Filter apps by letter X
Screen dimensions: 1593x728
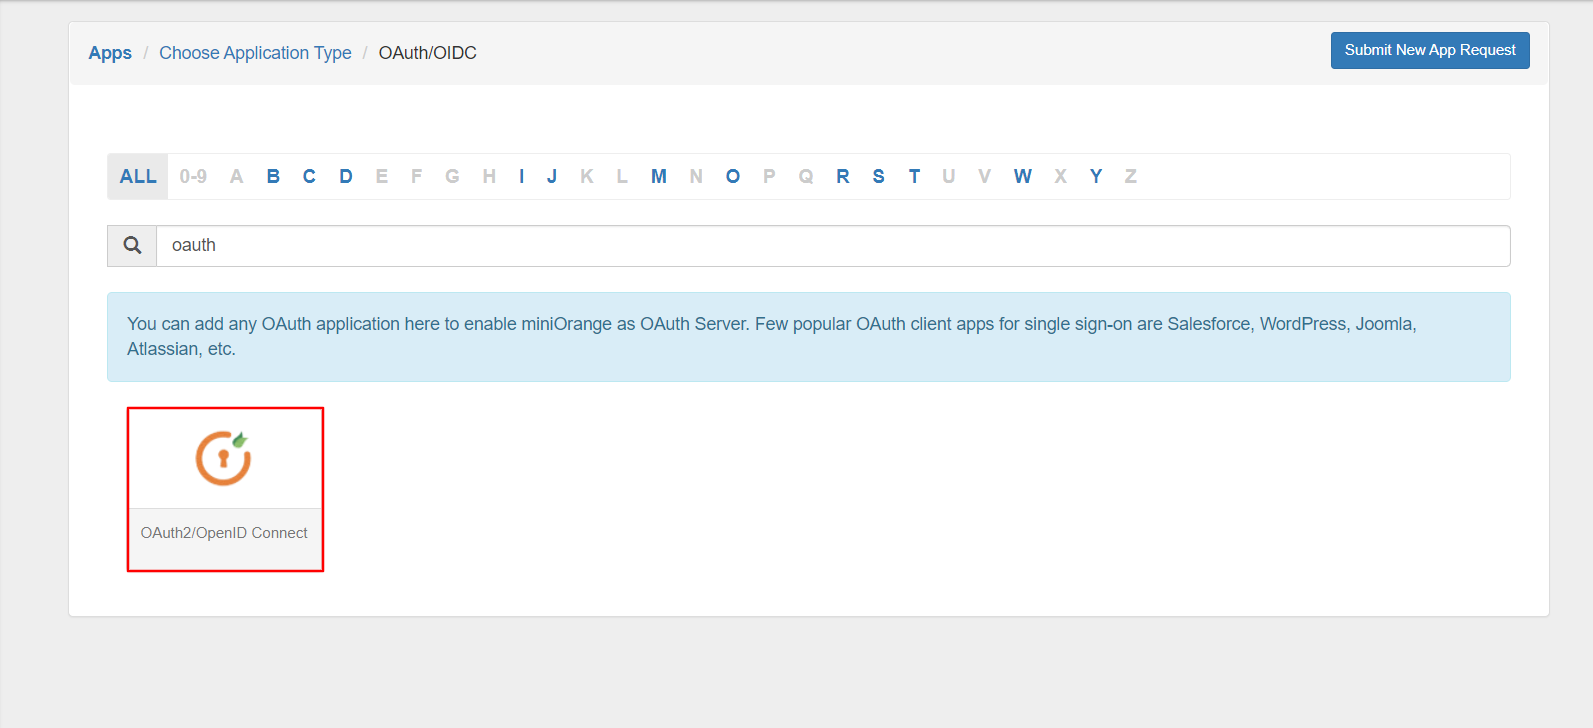[1060, 177]
